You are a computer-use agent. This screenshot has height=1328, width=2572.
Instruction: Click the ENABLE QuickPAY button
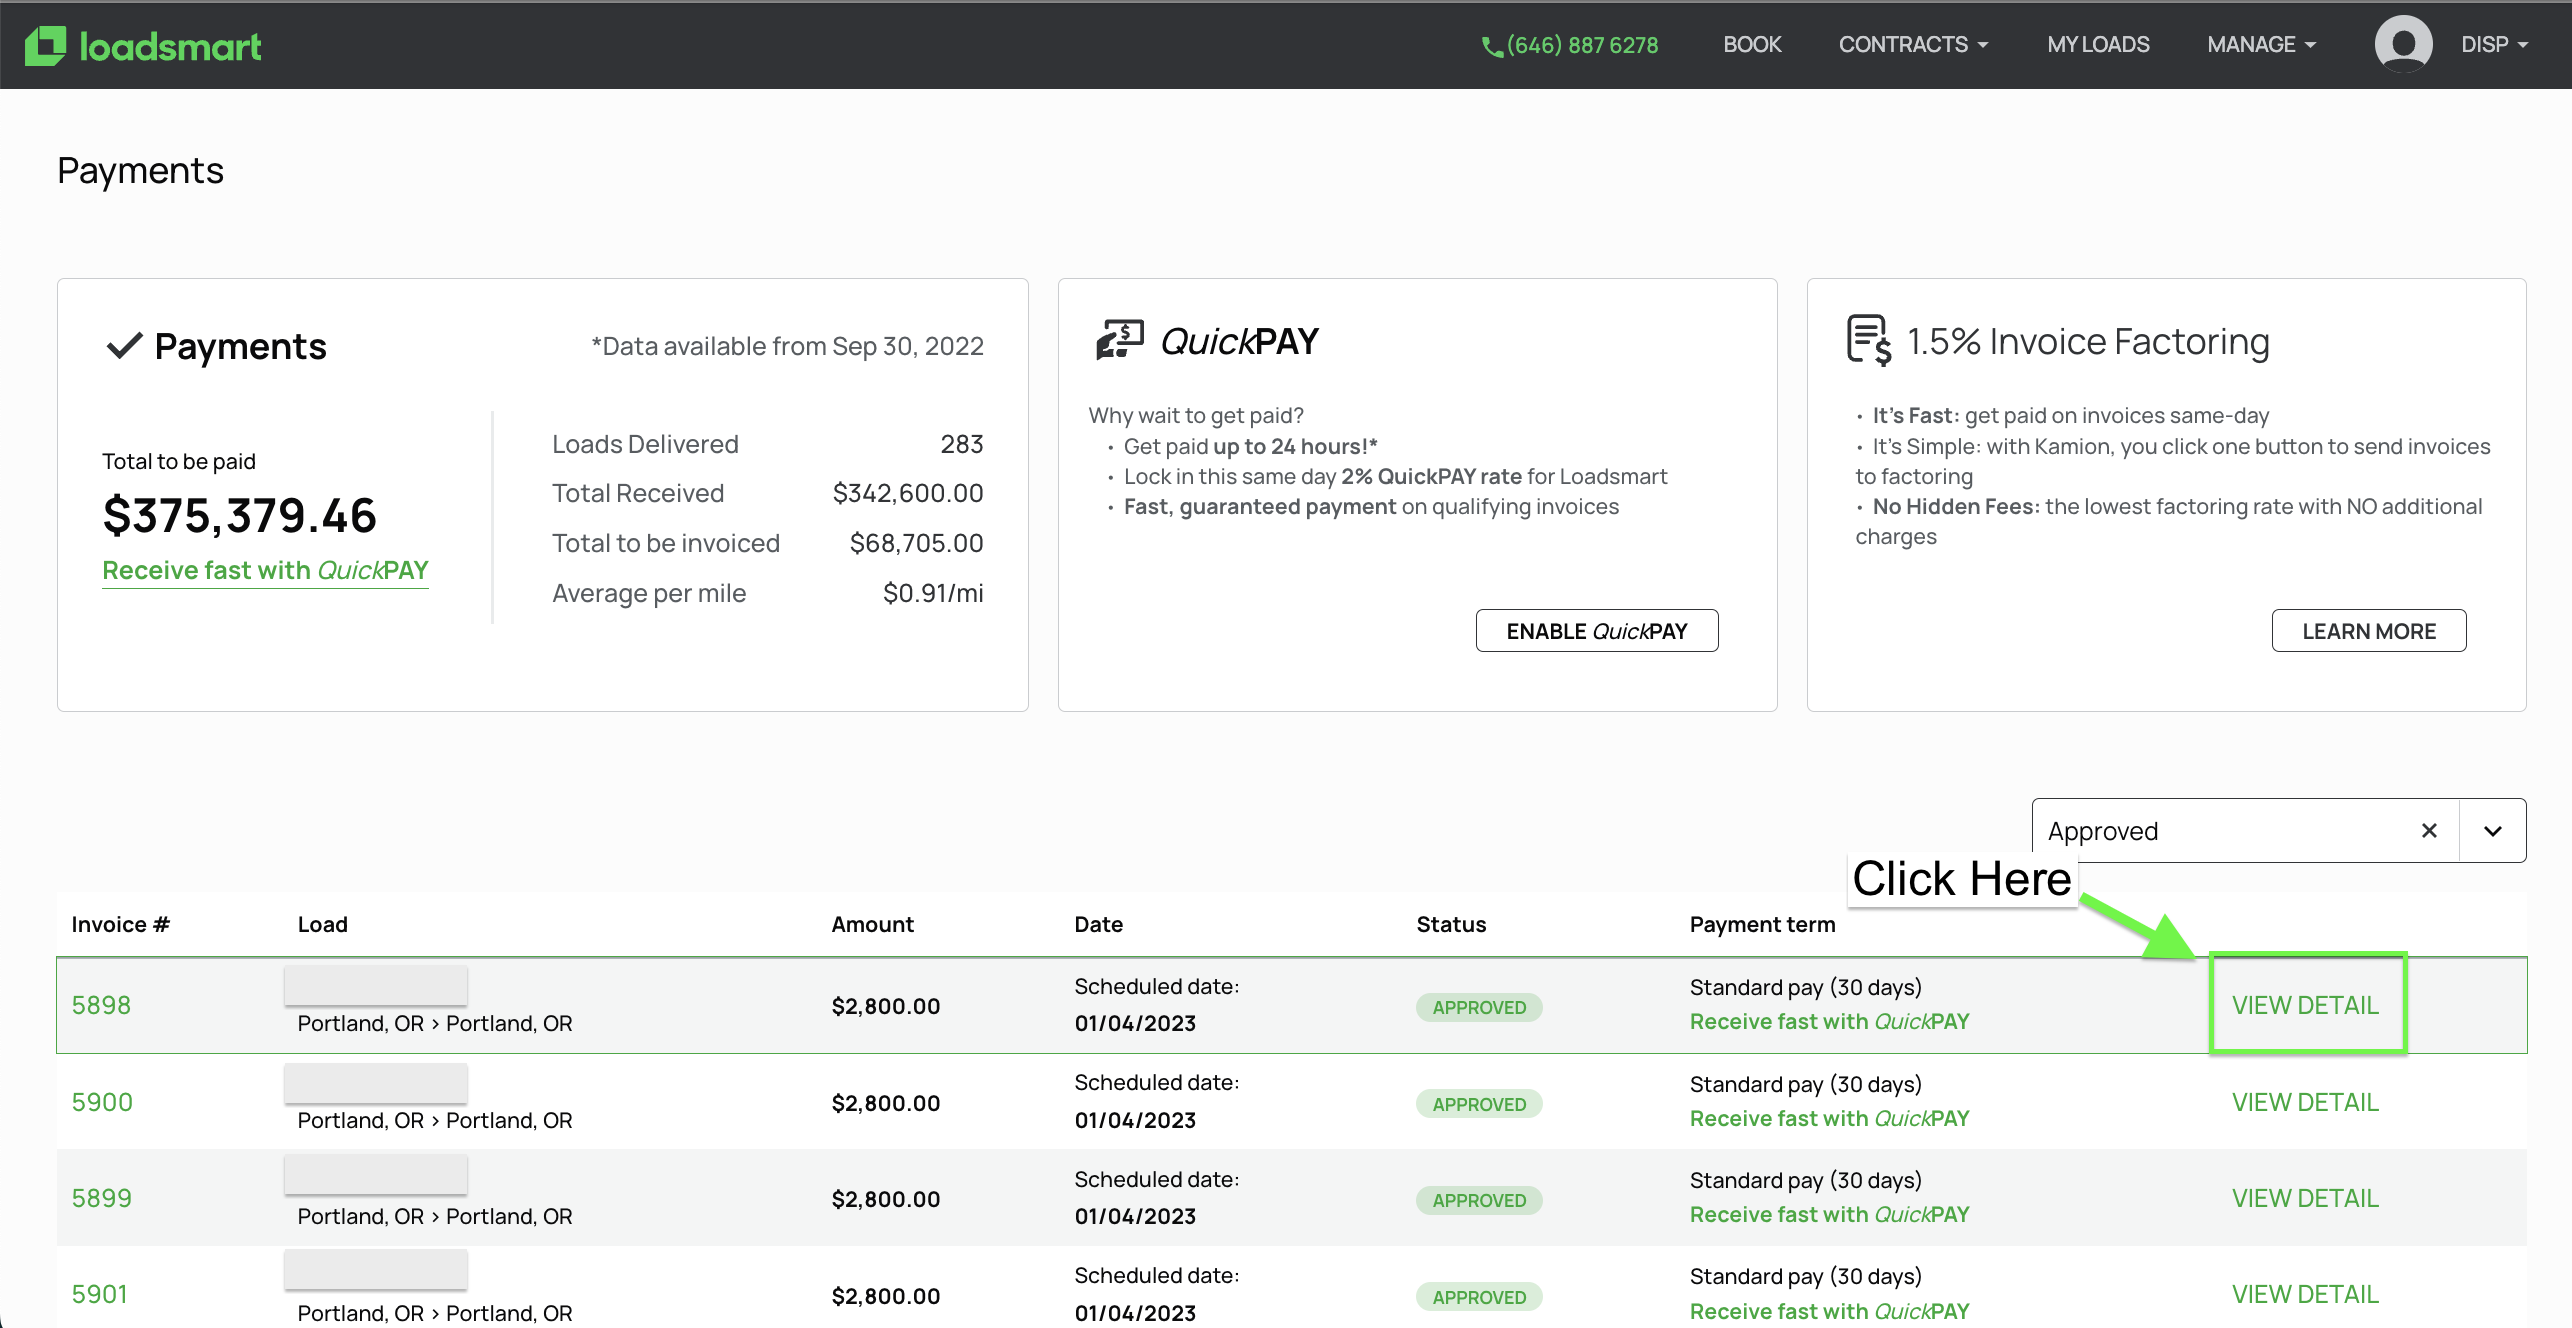[1597, 631]
